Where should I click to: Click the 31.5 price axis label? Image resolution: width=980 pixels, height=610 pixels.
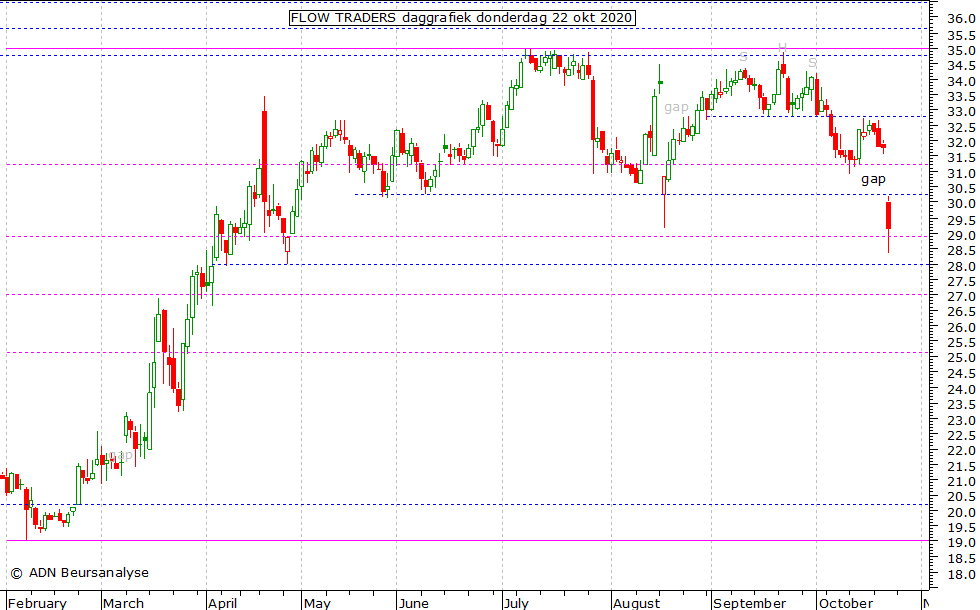coord(961,158)
